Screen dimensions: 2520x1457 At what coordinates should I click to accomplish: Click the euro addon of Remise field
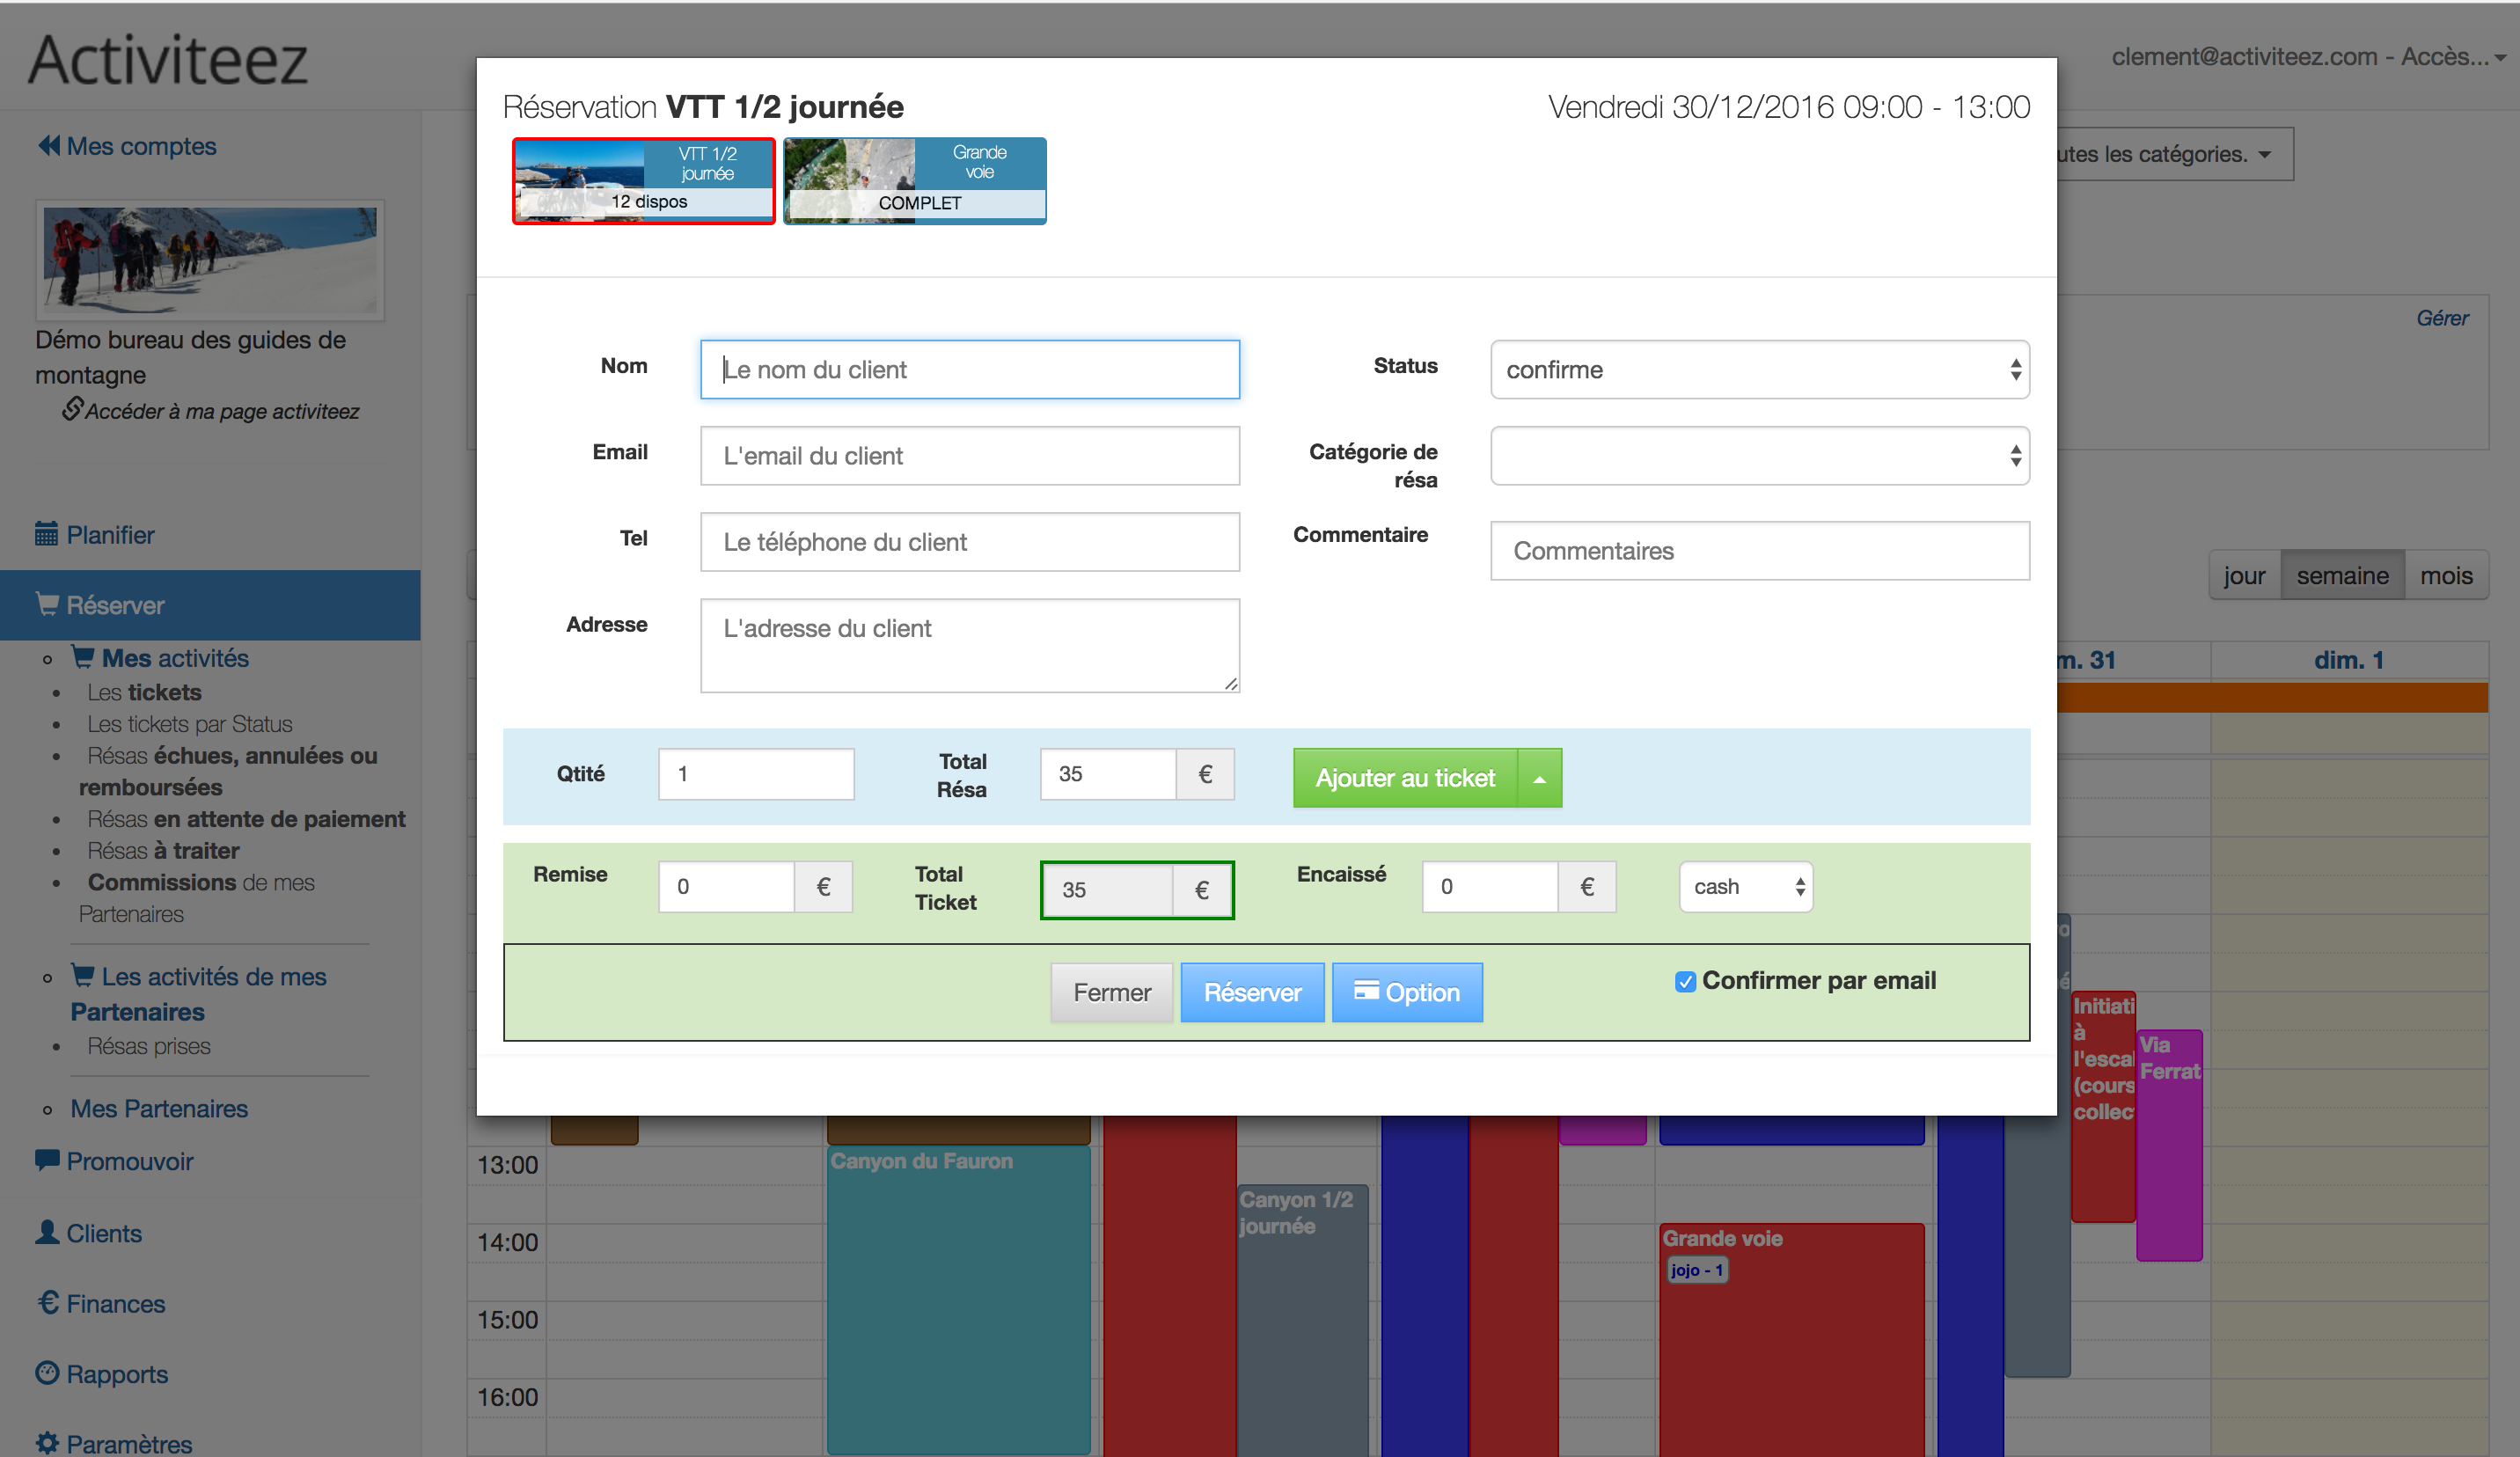[x=823, y=887]
